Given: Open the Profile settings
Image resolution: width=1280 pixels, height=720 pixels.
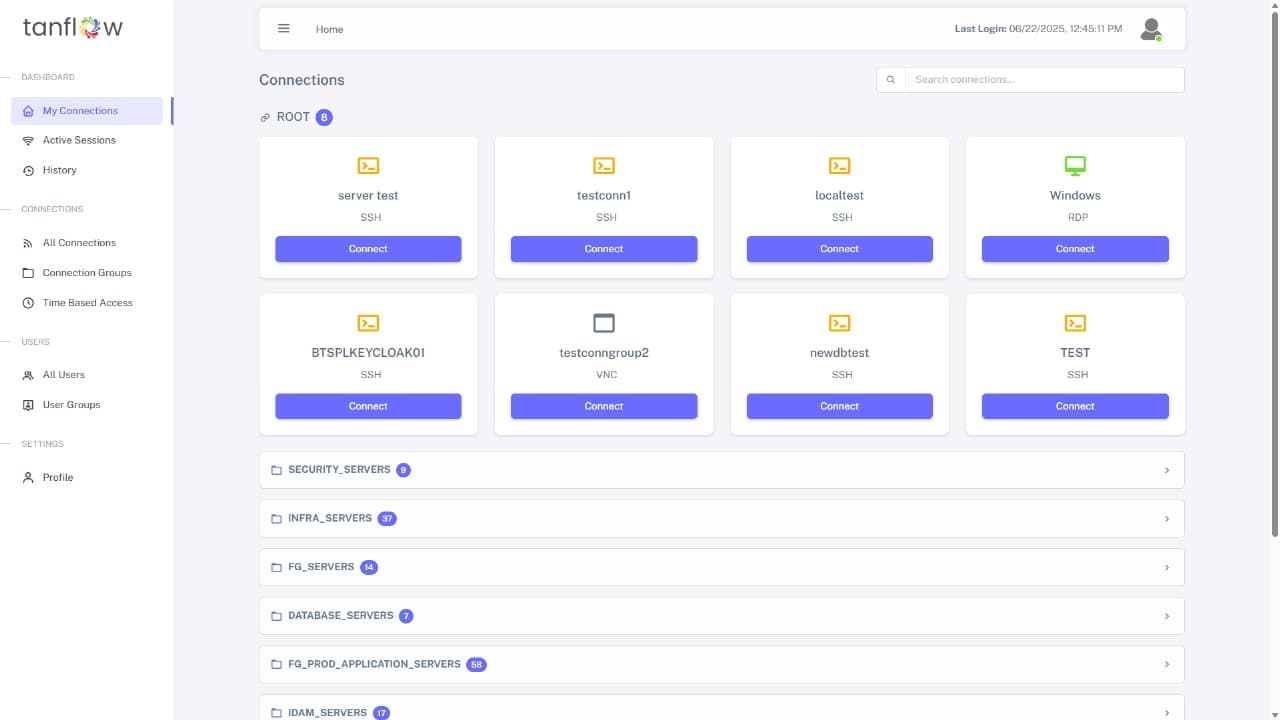Looking at the screenshot, I should pos(87,478).
